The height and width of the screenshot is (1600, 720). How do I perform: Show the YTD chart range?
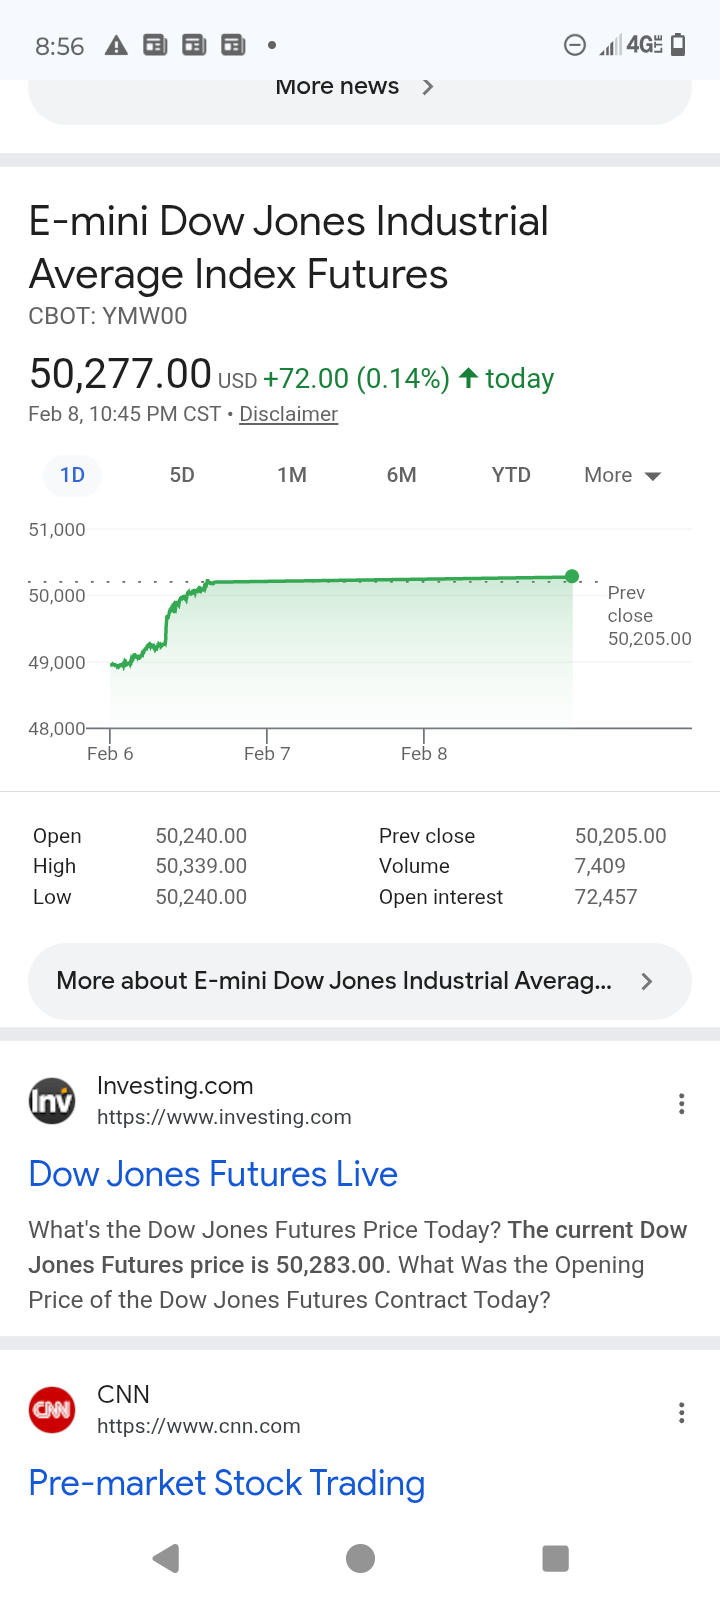click(x=511, y=475)
